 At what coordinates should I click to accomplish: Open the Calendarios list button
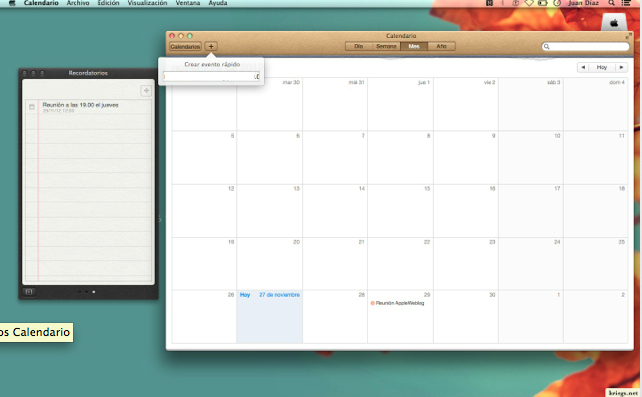point(185,46)
